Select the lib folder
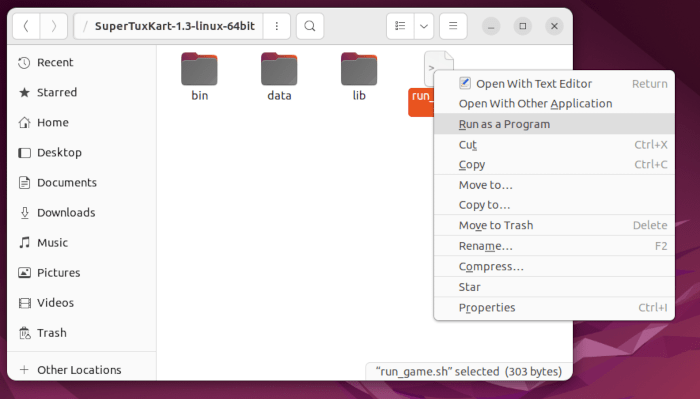 359,77
